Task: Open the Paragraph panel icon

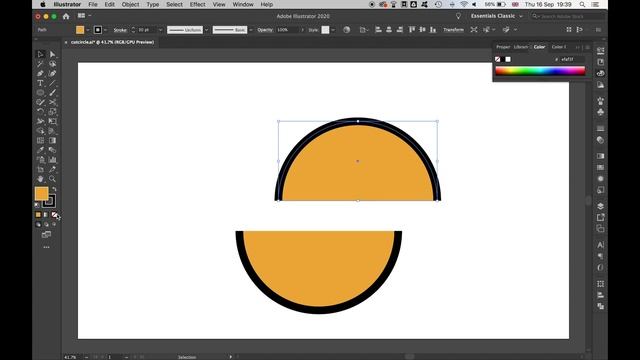Action: 600,256
